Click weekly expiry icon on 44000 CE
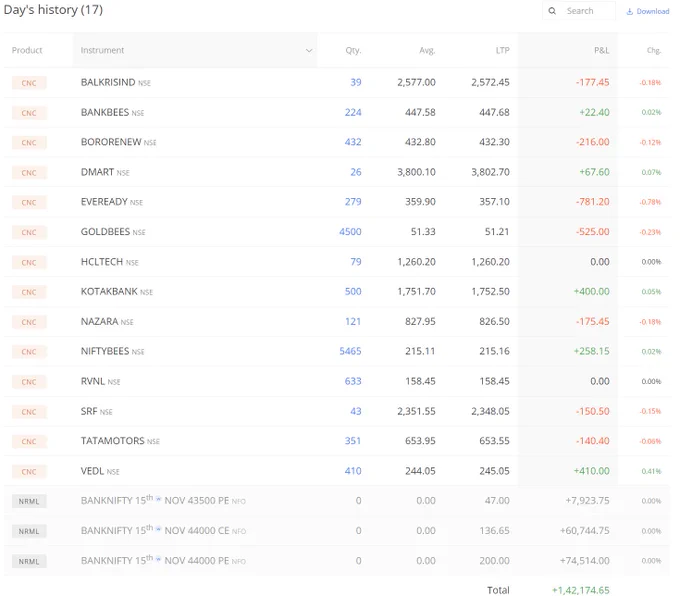Image resolution: width=680 pixels, height=596 pixels. [158, 529]
